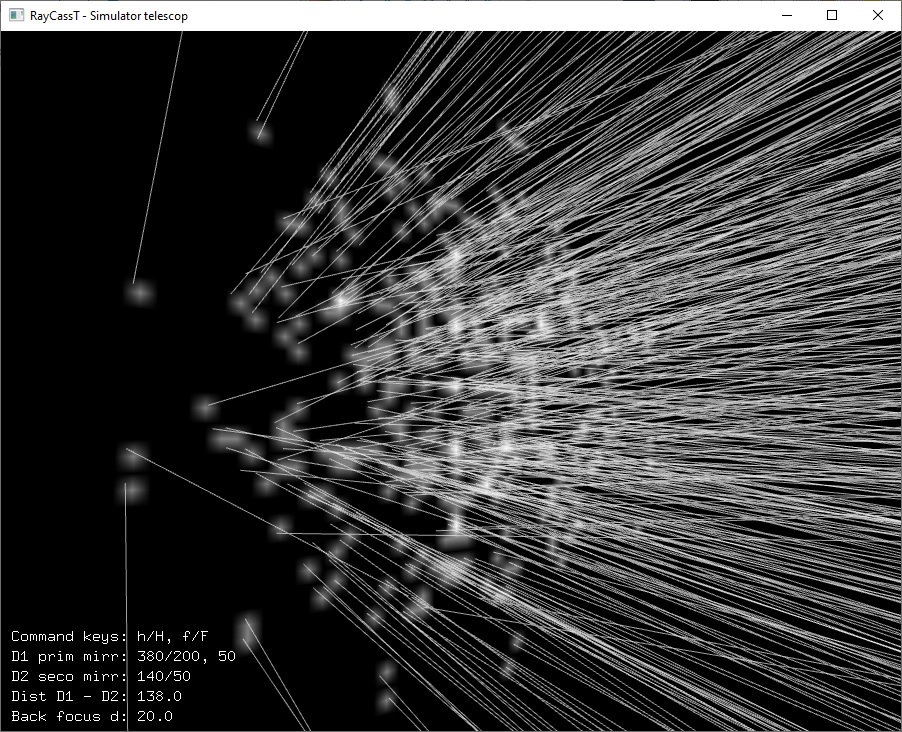Click the 'RayCassT - Simulator telescop' window title
This screenshot has width=902, height=732.
click(x=109, y=16)
